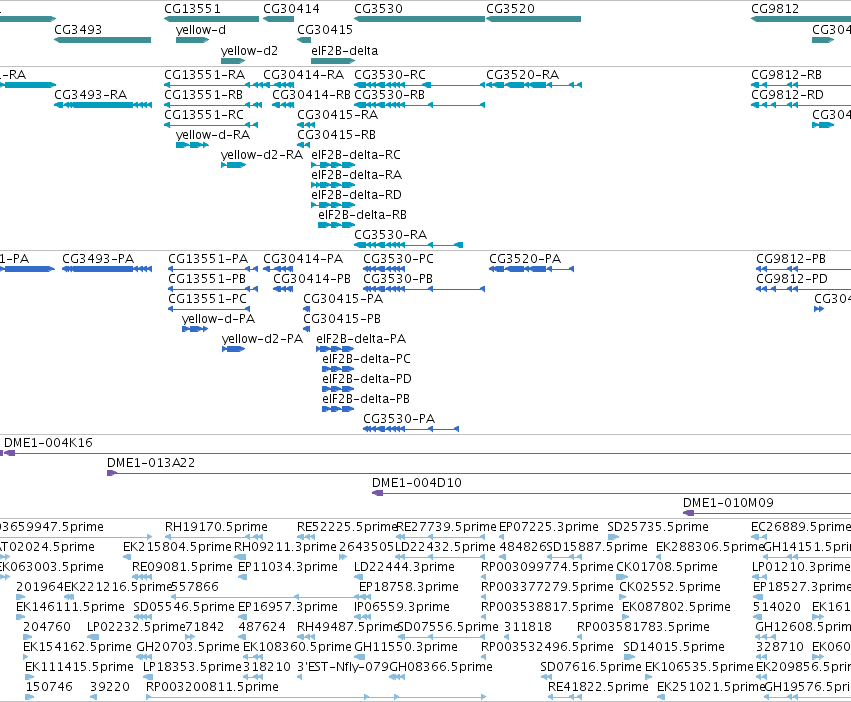Click protein CG3520-PA
This screenshot has width=851, height=702.
tap(525, 259)
